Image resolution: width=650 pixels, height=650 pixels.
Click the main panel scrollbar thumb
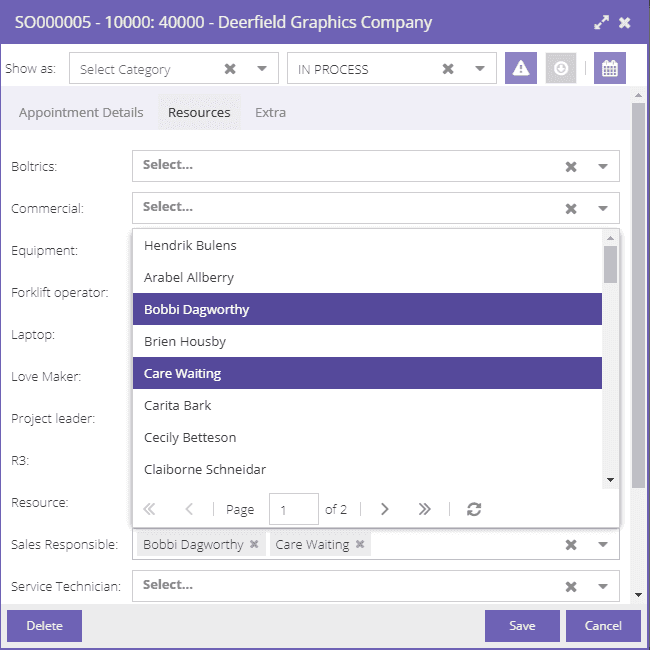[638, 295]
